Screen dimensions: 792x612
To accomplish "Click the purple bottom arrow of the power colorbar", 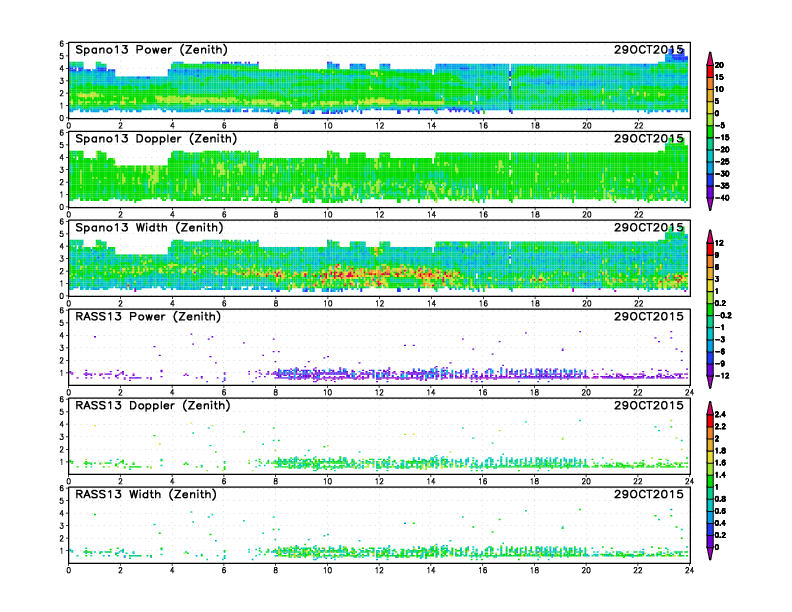I will [x=710, y=204].
